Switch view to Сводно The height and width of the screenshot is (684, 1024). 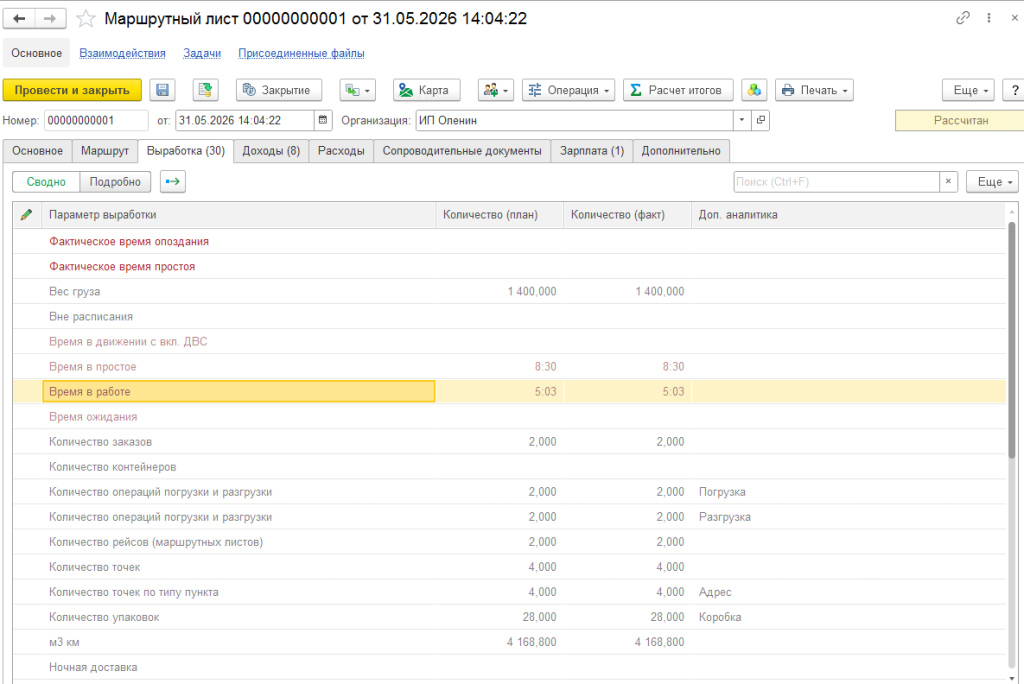tap(46, 182)
